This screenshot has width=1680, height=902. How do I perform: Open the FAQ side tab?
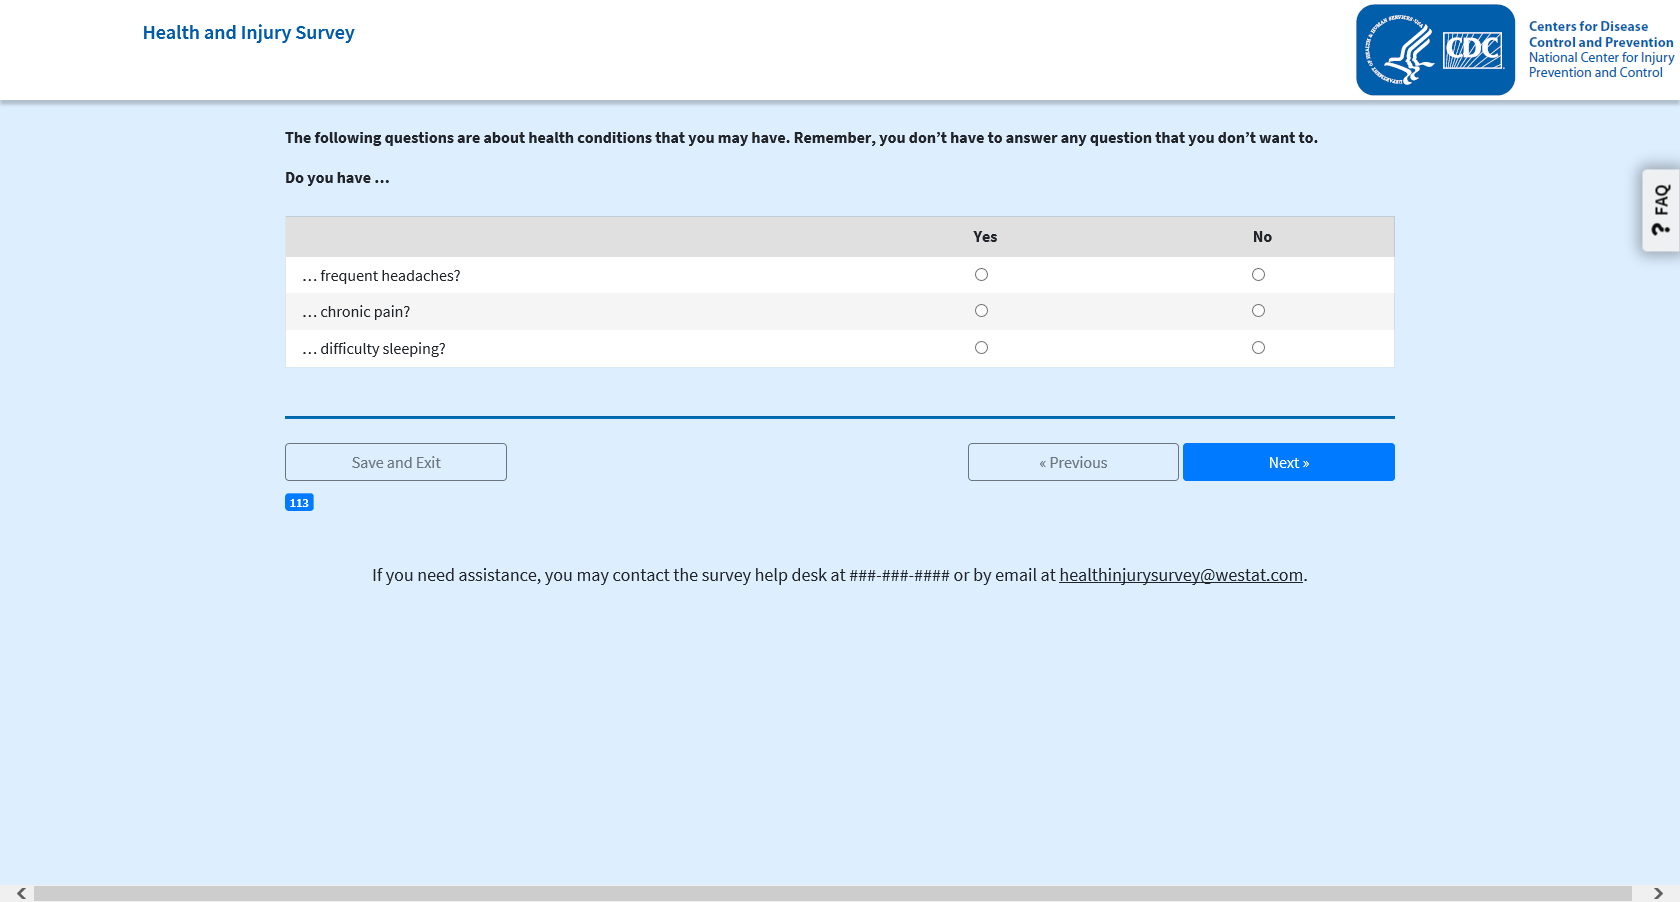[1660, 210]
